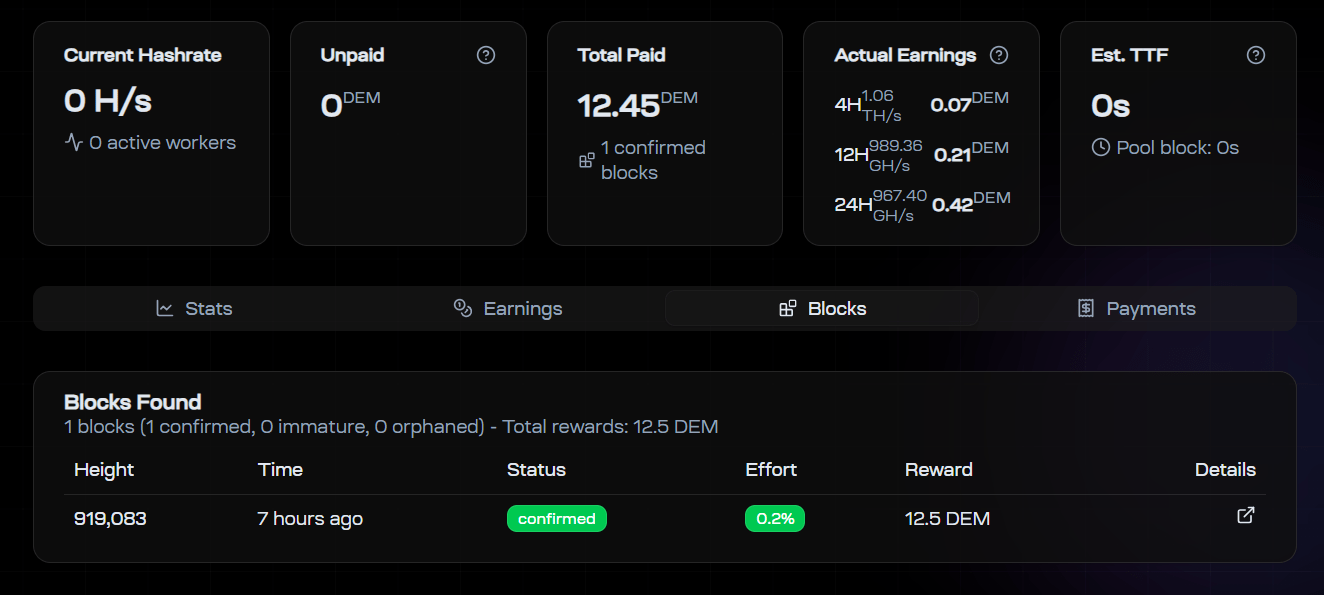Click the Height column header
Screen dimensions: 1324x595
coord(104,469)
